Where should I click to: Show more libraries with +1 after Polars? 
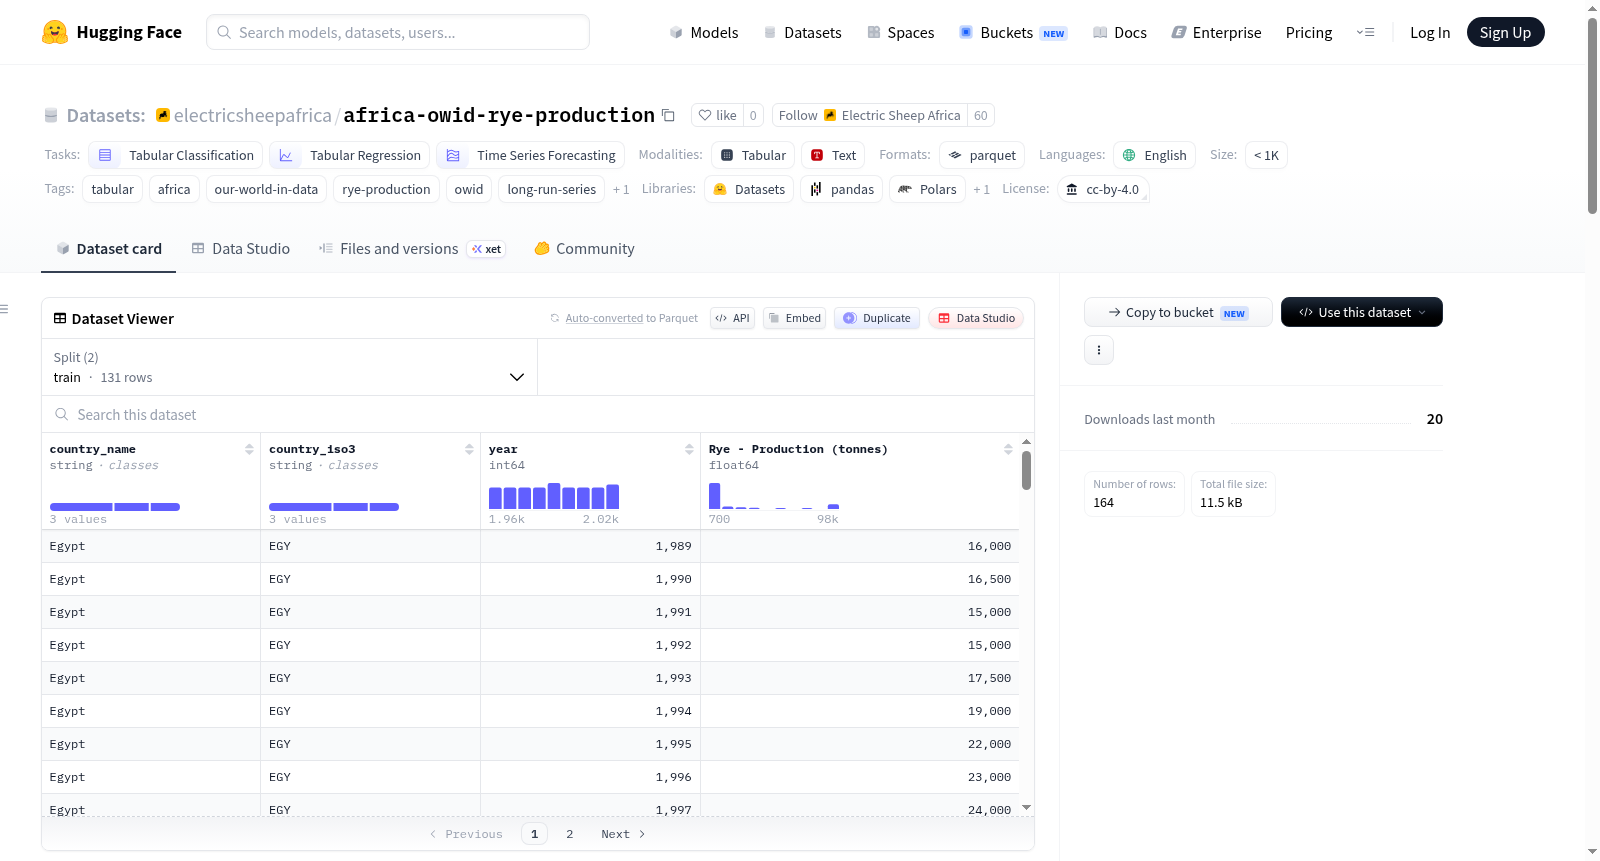point(981,190)
